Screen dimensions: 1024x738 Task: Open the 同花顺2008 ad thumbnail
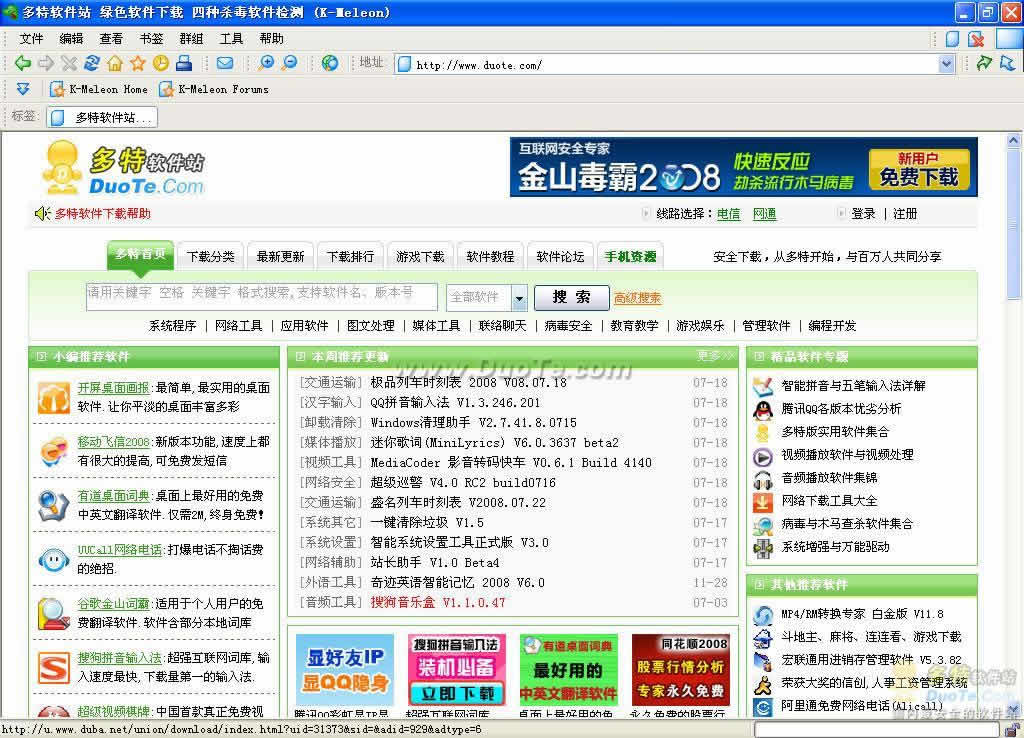tap(680, 669)
